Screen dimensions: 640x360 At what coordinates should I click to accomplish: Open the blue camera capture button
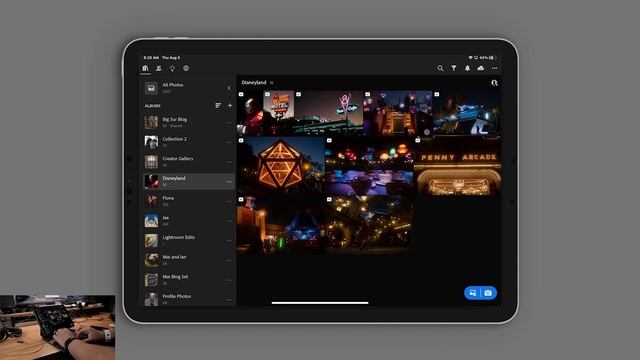[489, 293]
